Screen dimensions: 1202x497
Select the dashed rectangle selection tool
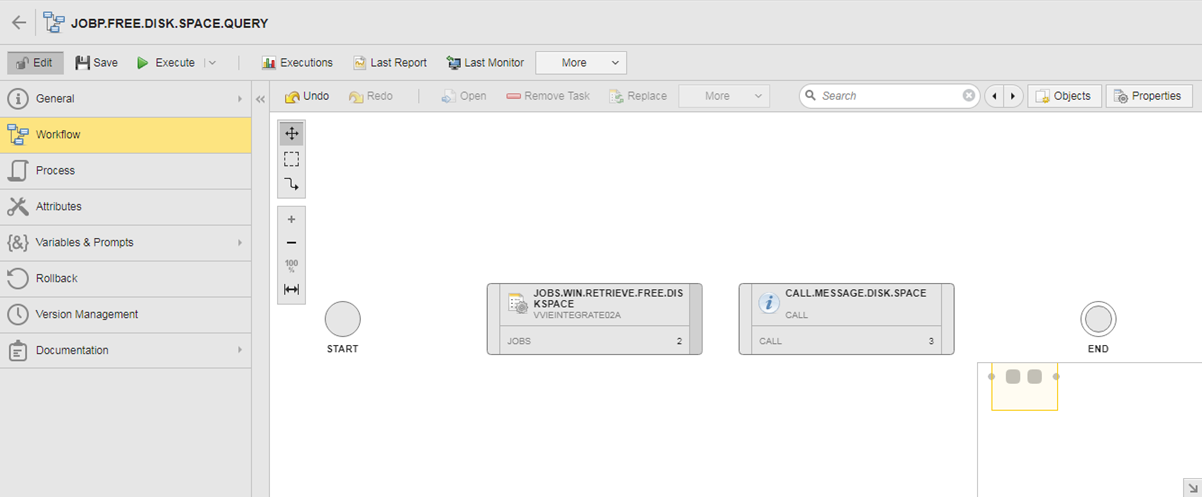pyautogui.click(x=291, y=159)
